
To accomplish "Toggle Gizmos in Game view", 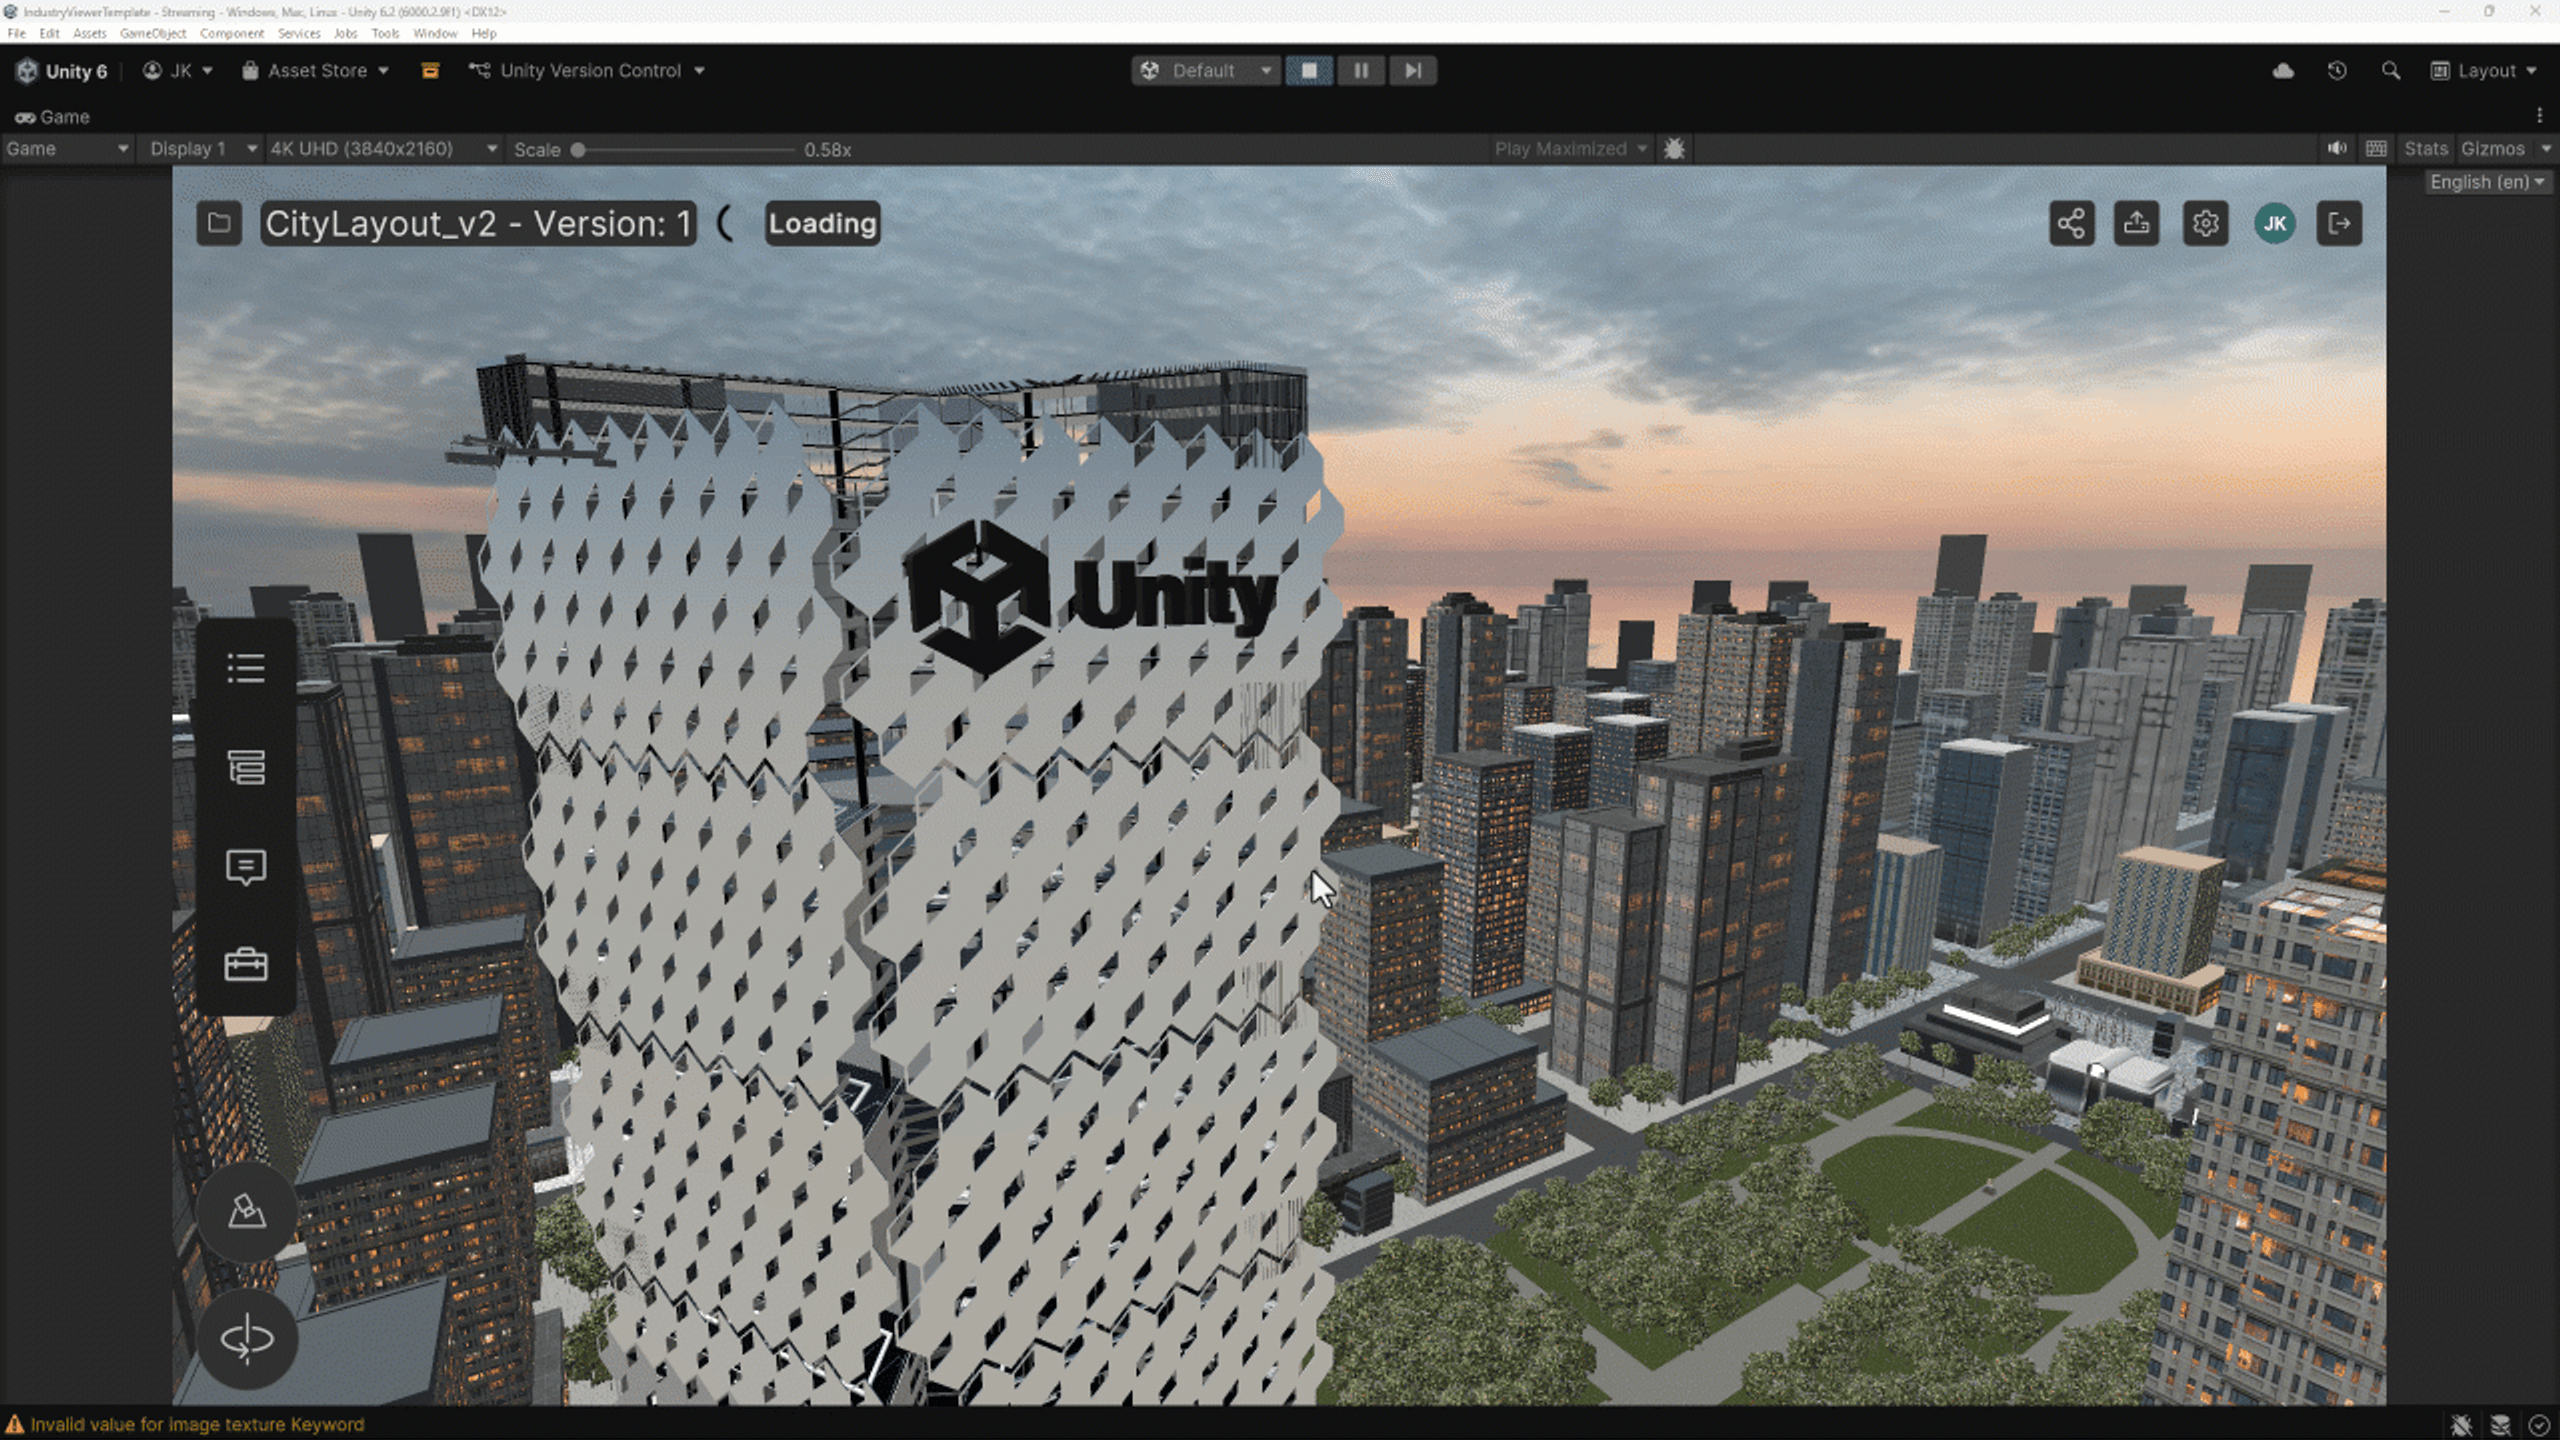I will pos(2492,149).
